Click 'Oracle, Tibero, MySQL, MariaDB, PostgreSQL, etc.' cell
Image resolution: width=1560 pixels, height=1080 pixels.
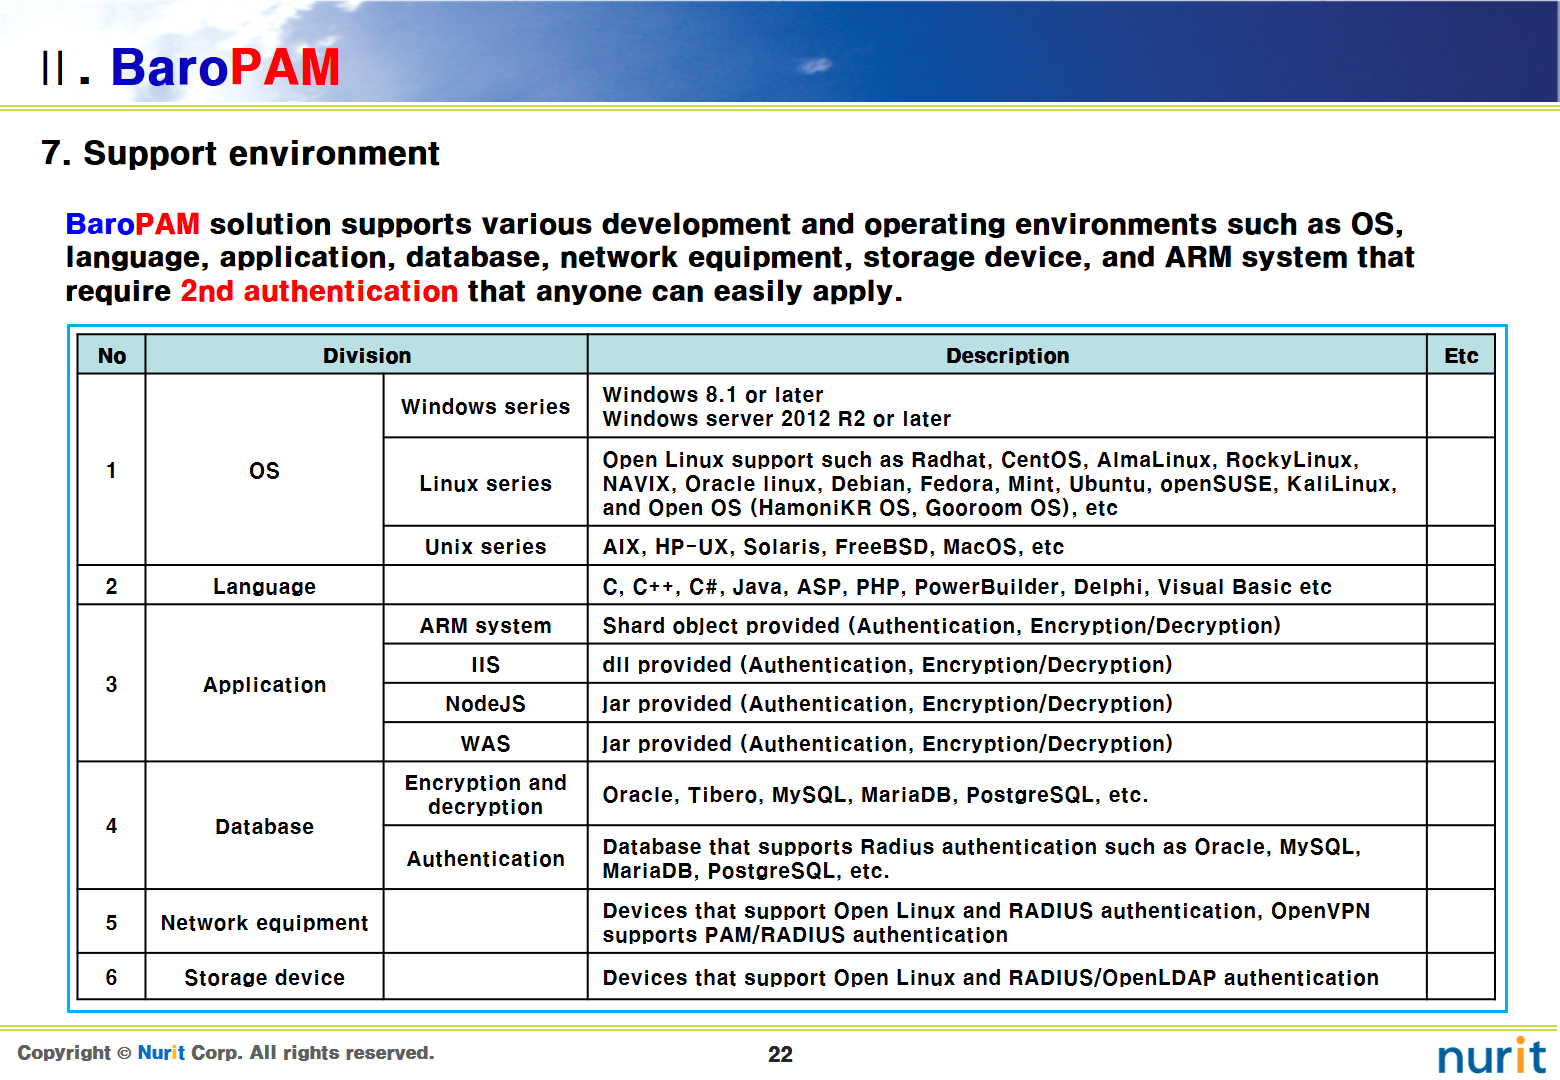tap(1007, 794)
